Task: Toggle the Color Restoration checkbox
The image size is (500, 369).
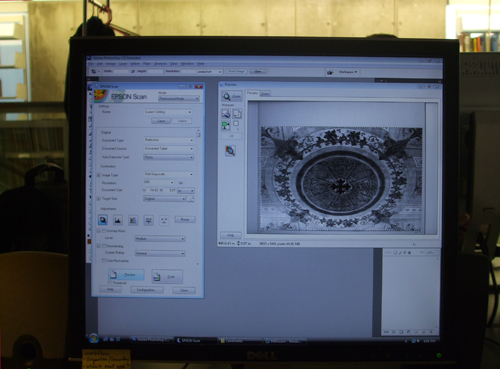Action: point(104,260)
